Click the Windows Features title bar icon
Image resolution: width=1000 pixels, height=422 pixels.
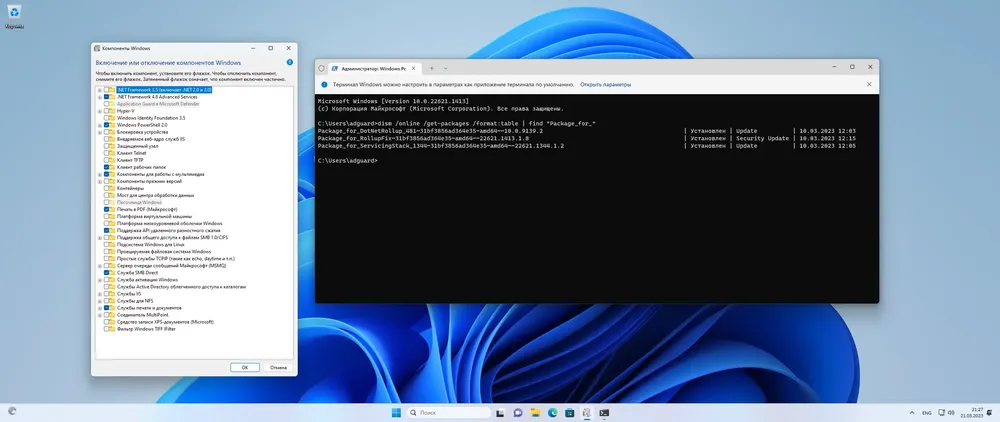(97, 48)
